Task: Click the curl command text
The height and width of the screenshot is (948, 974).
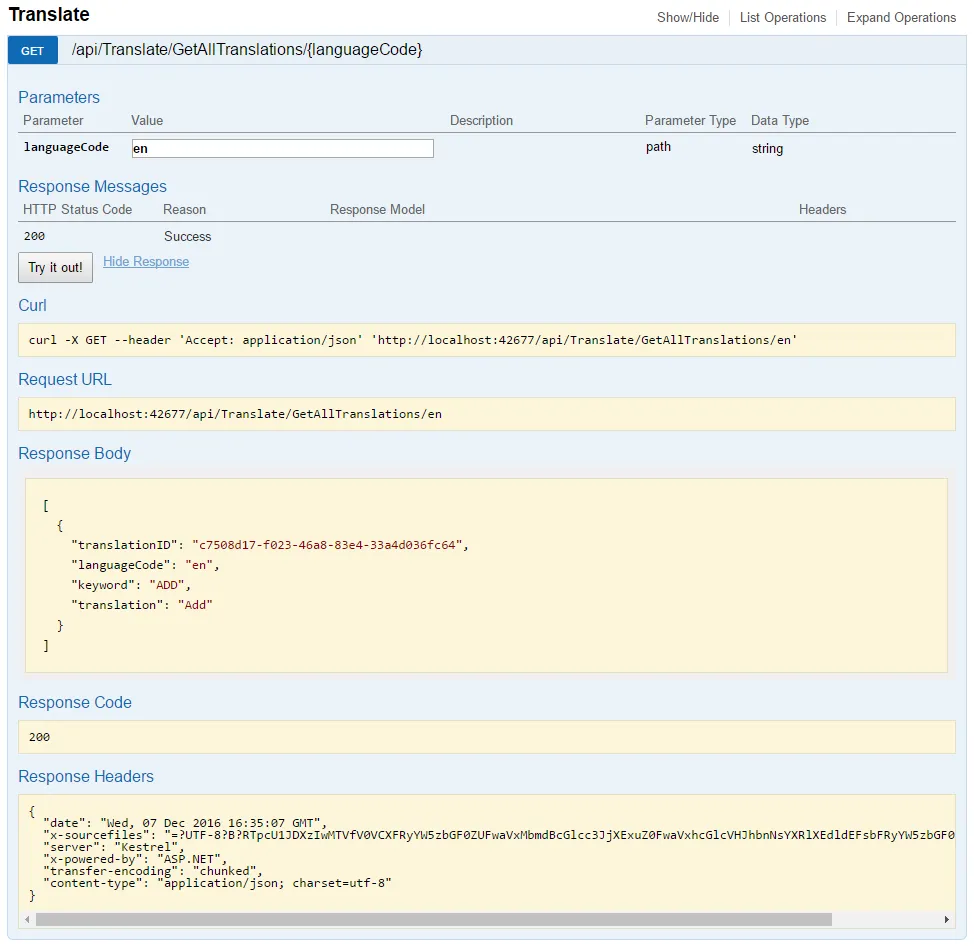Action: pyautogui.click(x=413, y=340)
